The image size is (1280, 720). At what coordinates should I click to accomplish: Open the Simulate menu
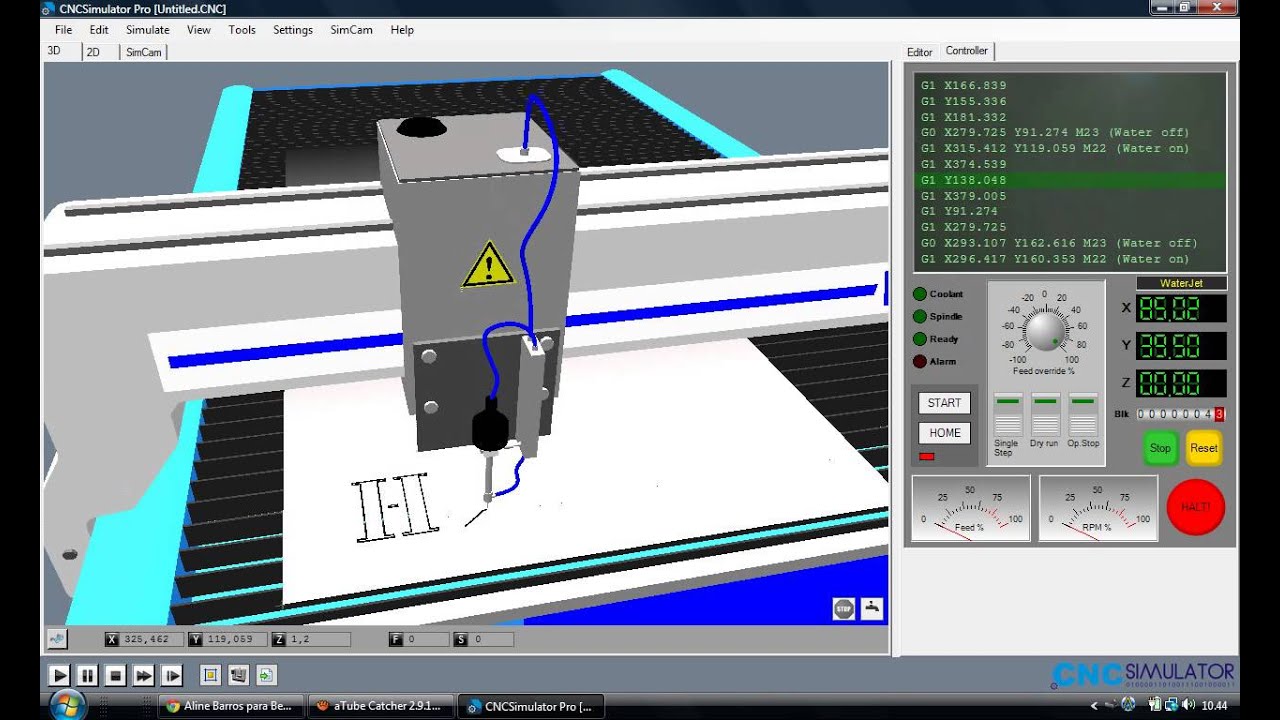point(148,30)
